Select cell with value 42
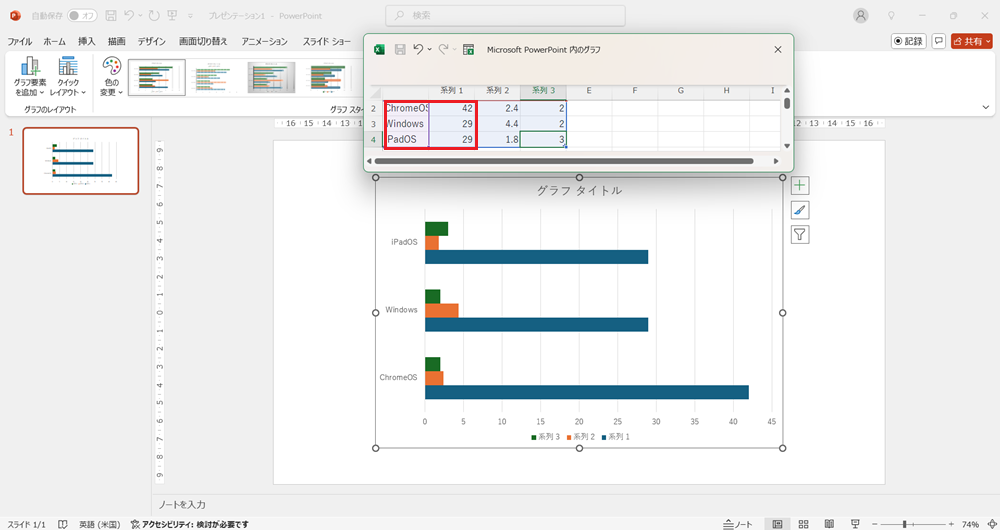 [452, 108]
